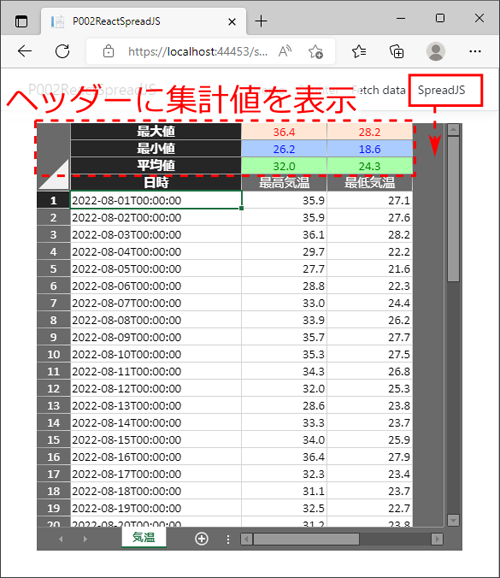Open the Fetch data nav link
Screen dimensions: 500x578
379,90
